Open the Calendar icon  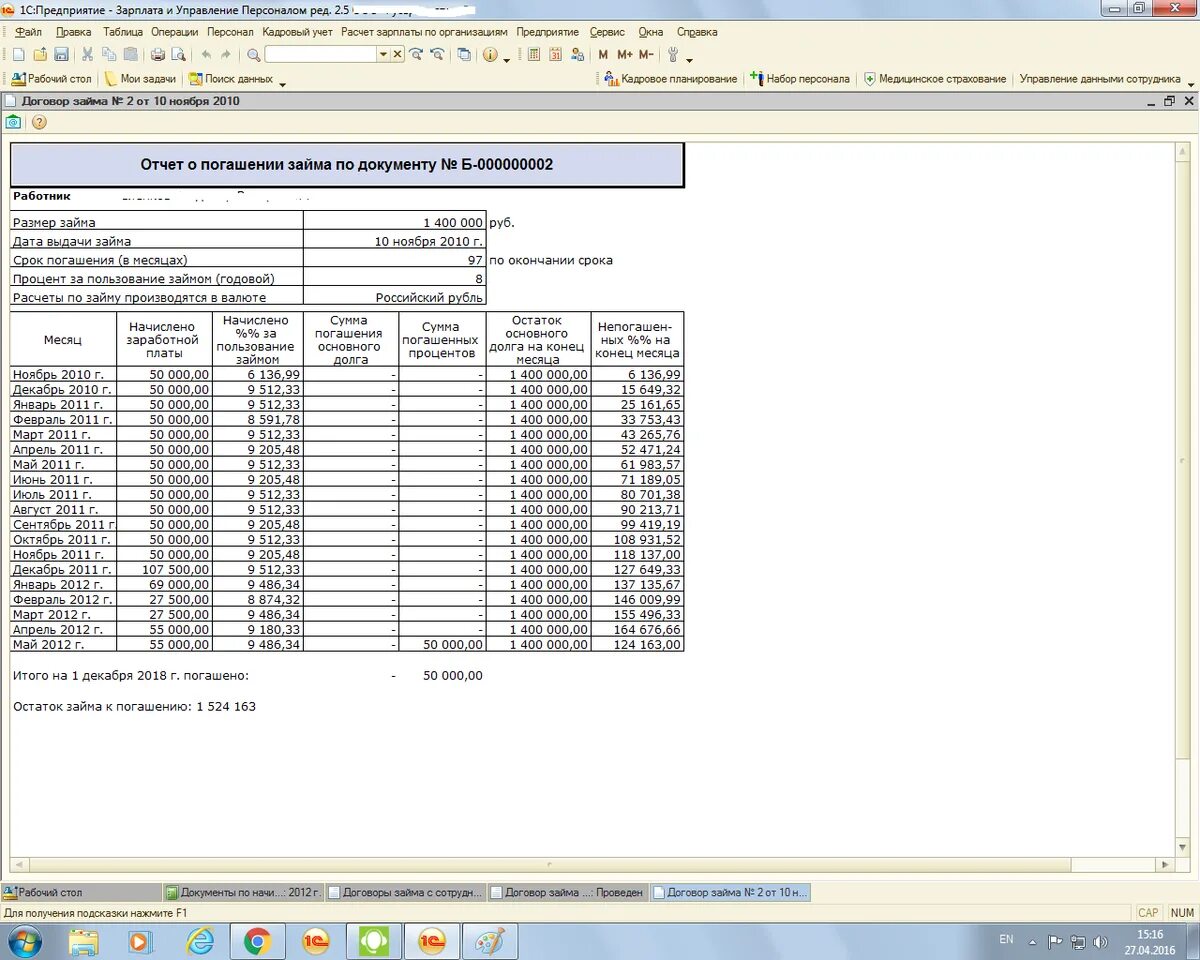pyautogui.click(x=555, y=55)
